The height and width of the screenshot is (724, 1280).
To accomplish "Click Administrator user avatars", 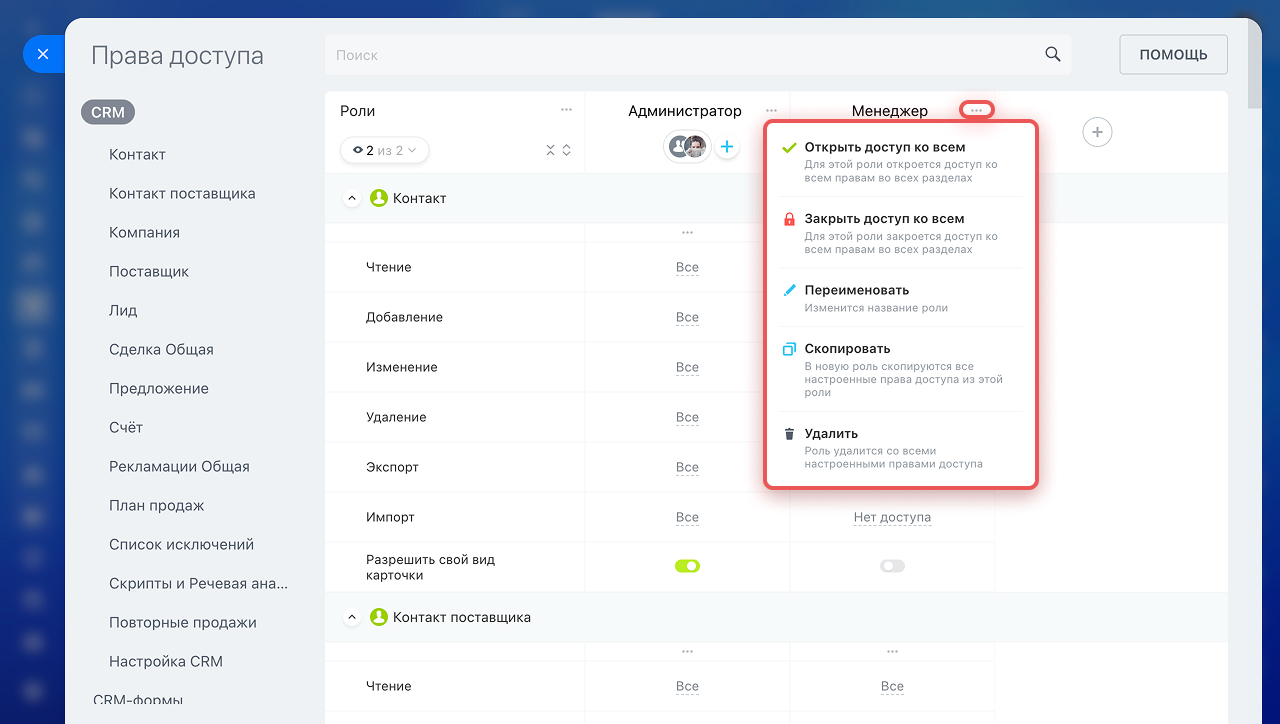I will tap(687, 147).
